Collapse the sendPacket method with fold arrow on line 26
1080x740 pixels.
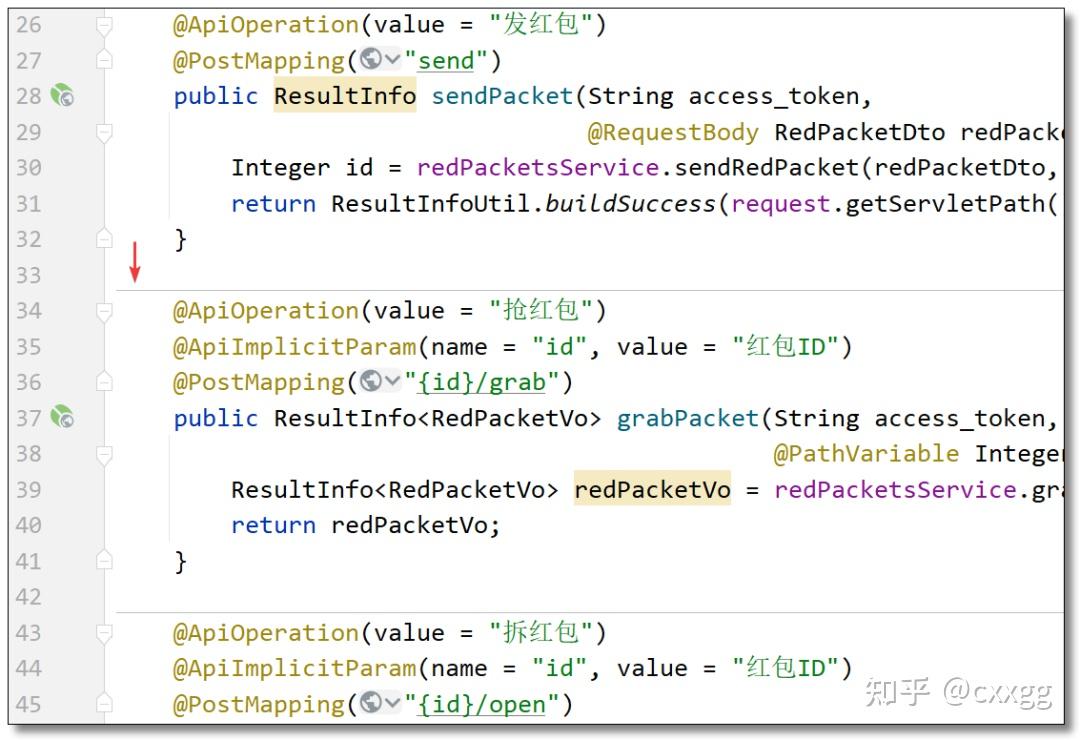click(104, 24)
